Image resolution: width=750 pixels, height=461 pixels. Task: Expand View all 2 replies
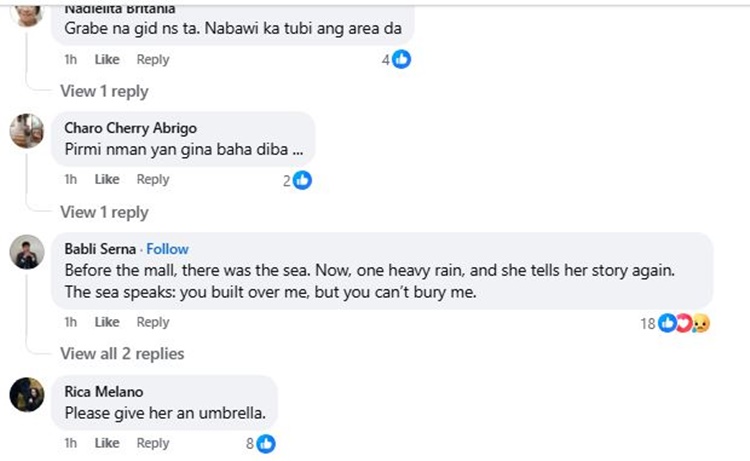click(122, 353)
